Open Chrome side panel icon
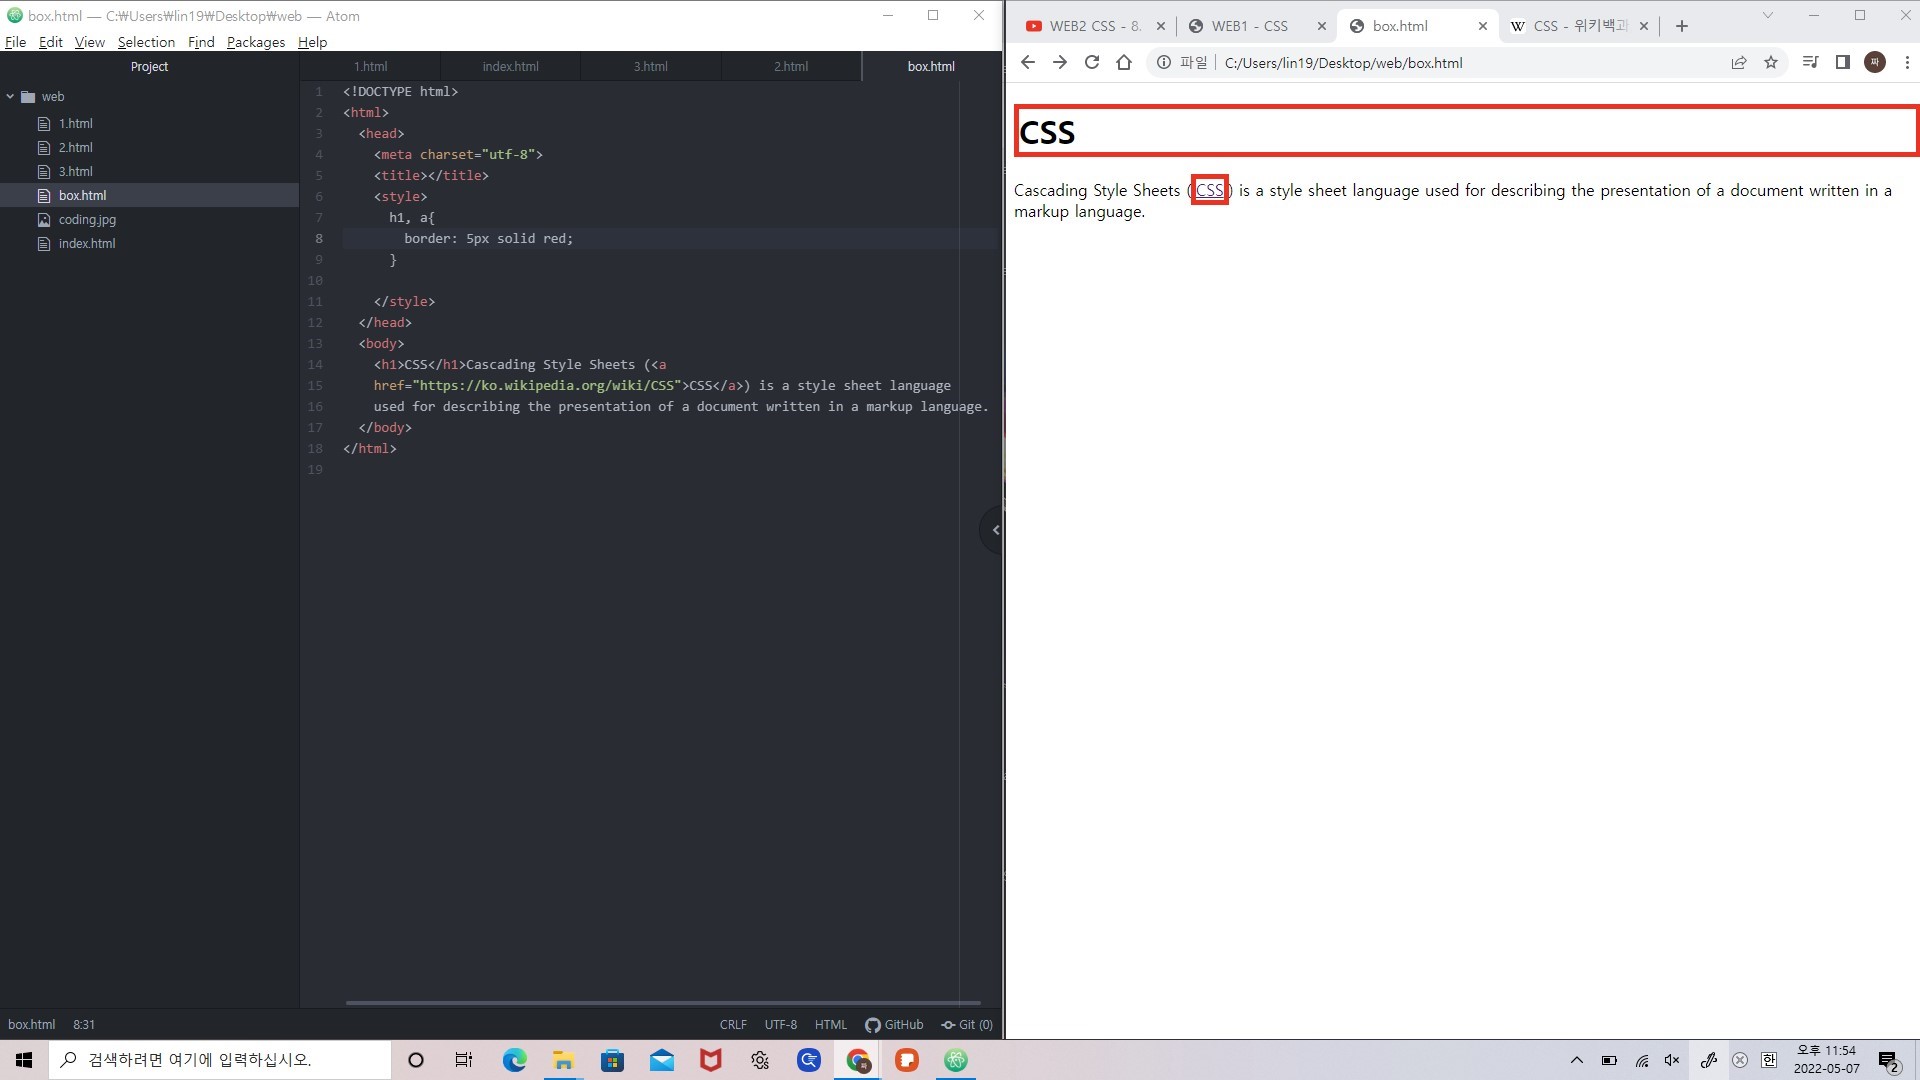 [x=1843, y=62]
